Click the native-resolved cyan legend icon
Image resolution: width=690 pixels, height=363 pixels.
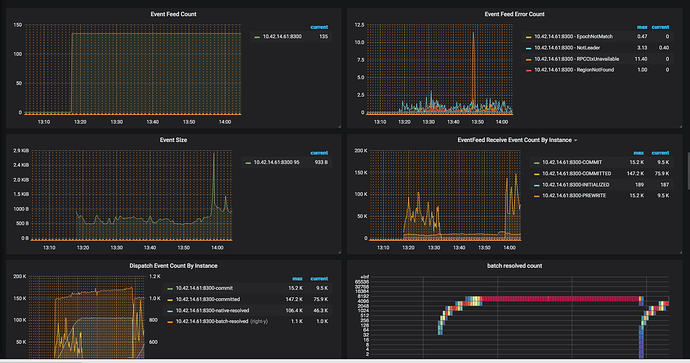pyautogui.click(x=170, y=311)
